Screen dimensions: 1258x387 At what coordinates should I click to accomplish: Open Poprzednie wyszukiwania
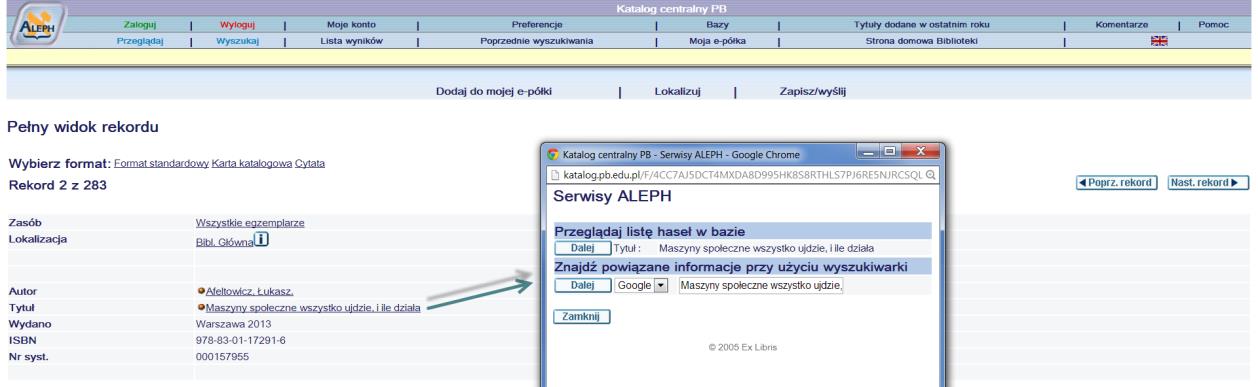tap(536, 41)
